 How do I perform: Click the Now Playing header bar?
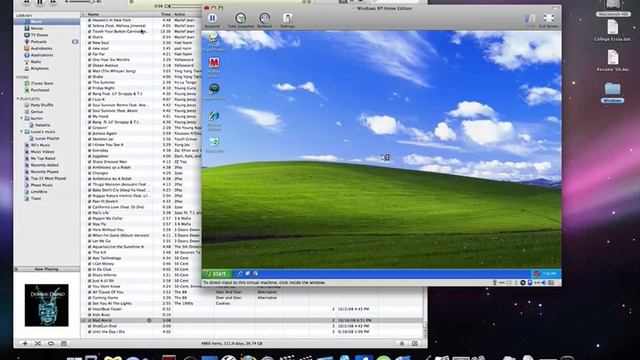(x=47, y=269)
